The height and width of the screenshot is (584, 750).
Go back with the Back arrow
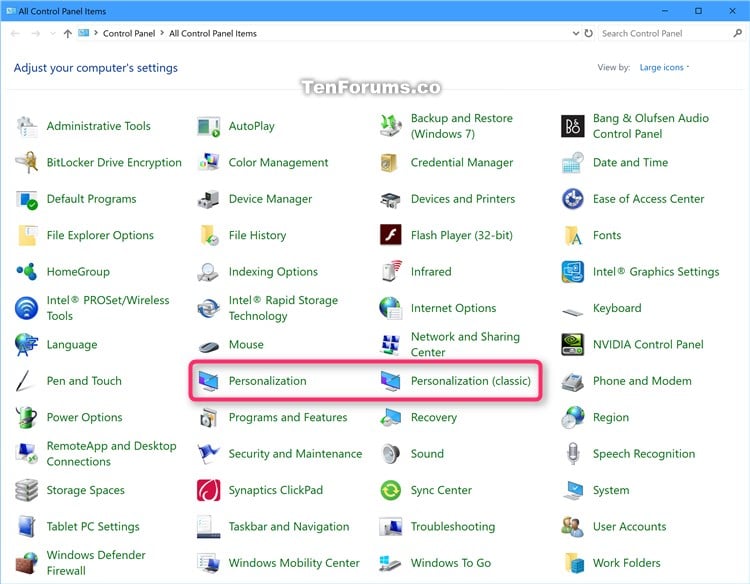pyautogui.click(x=15, y=33)
